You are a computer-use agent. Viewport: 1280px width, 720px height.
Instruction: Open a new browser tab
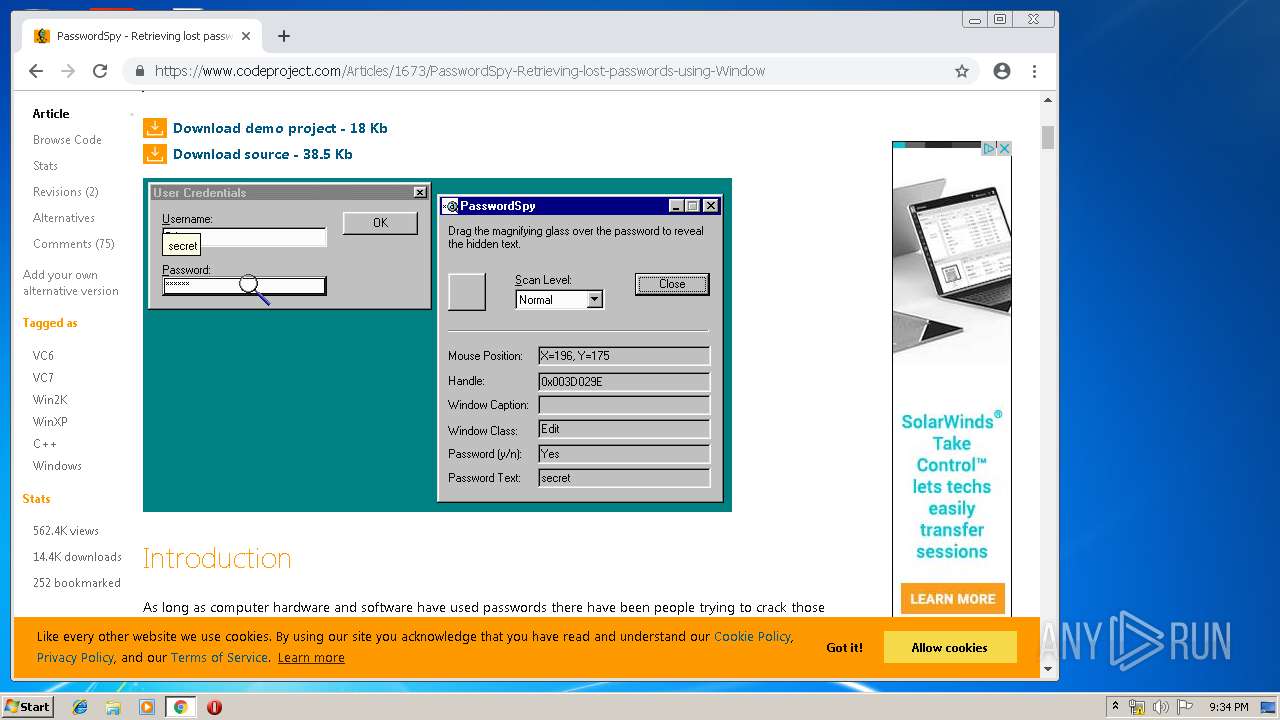(284, 36)
